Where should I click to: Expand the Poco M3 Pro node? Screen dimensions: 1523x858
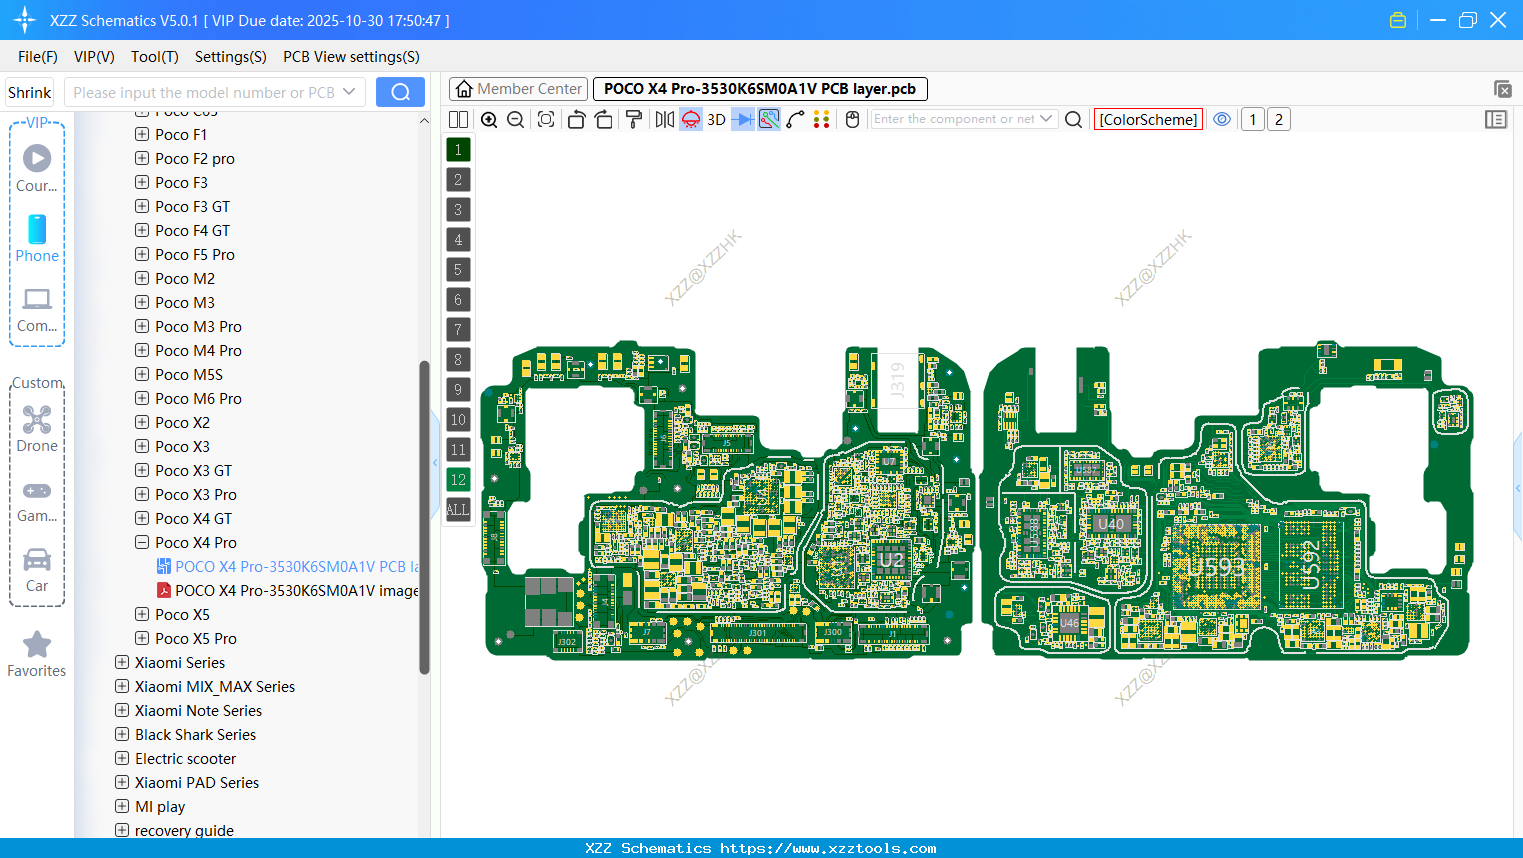142,326
